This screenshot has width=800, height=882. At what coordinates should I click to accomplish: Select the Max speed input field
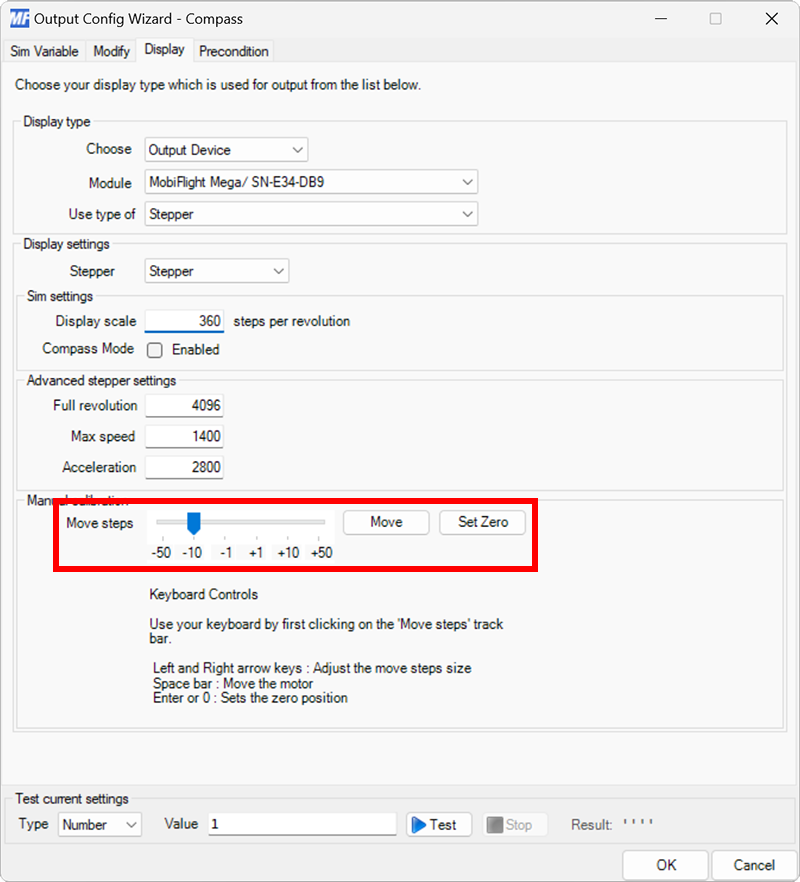(x=184, y=436)
